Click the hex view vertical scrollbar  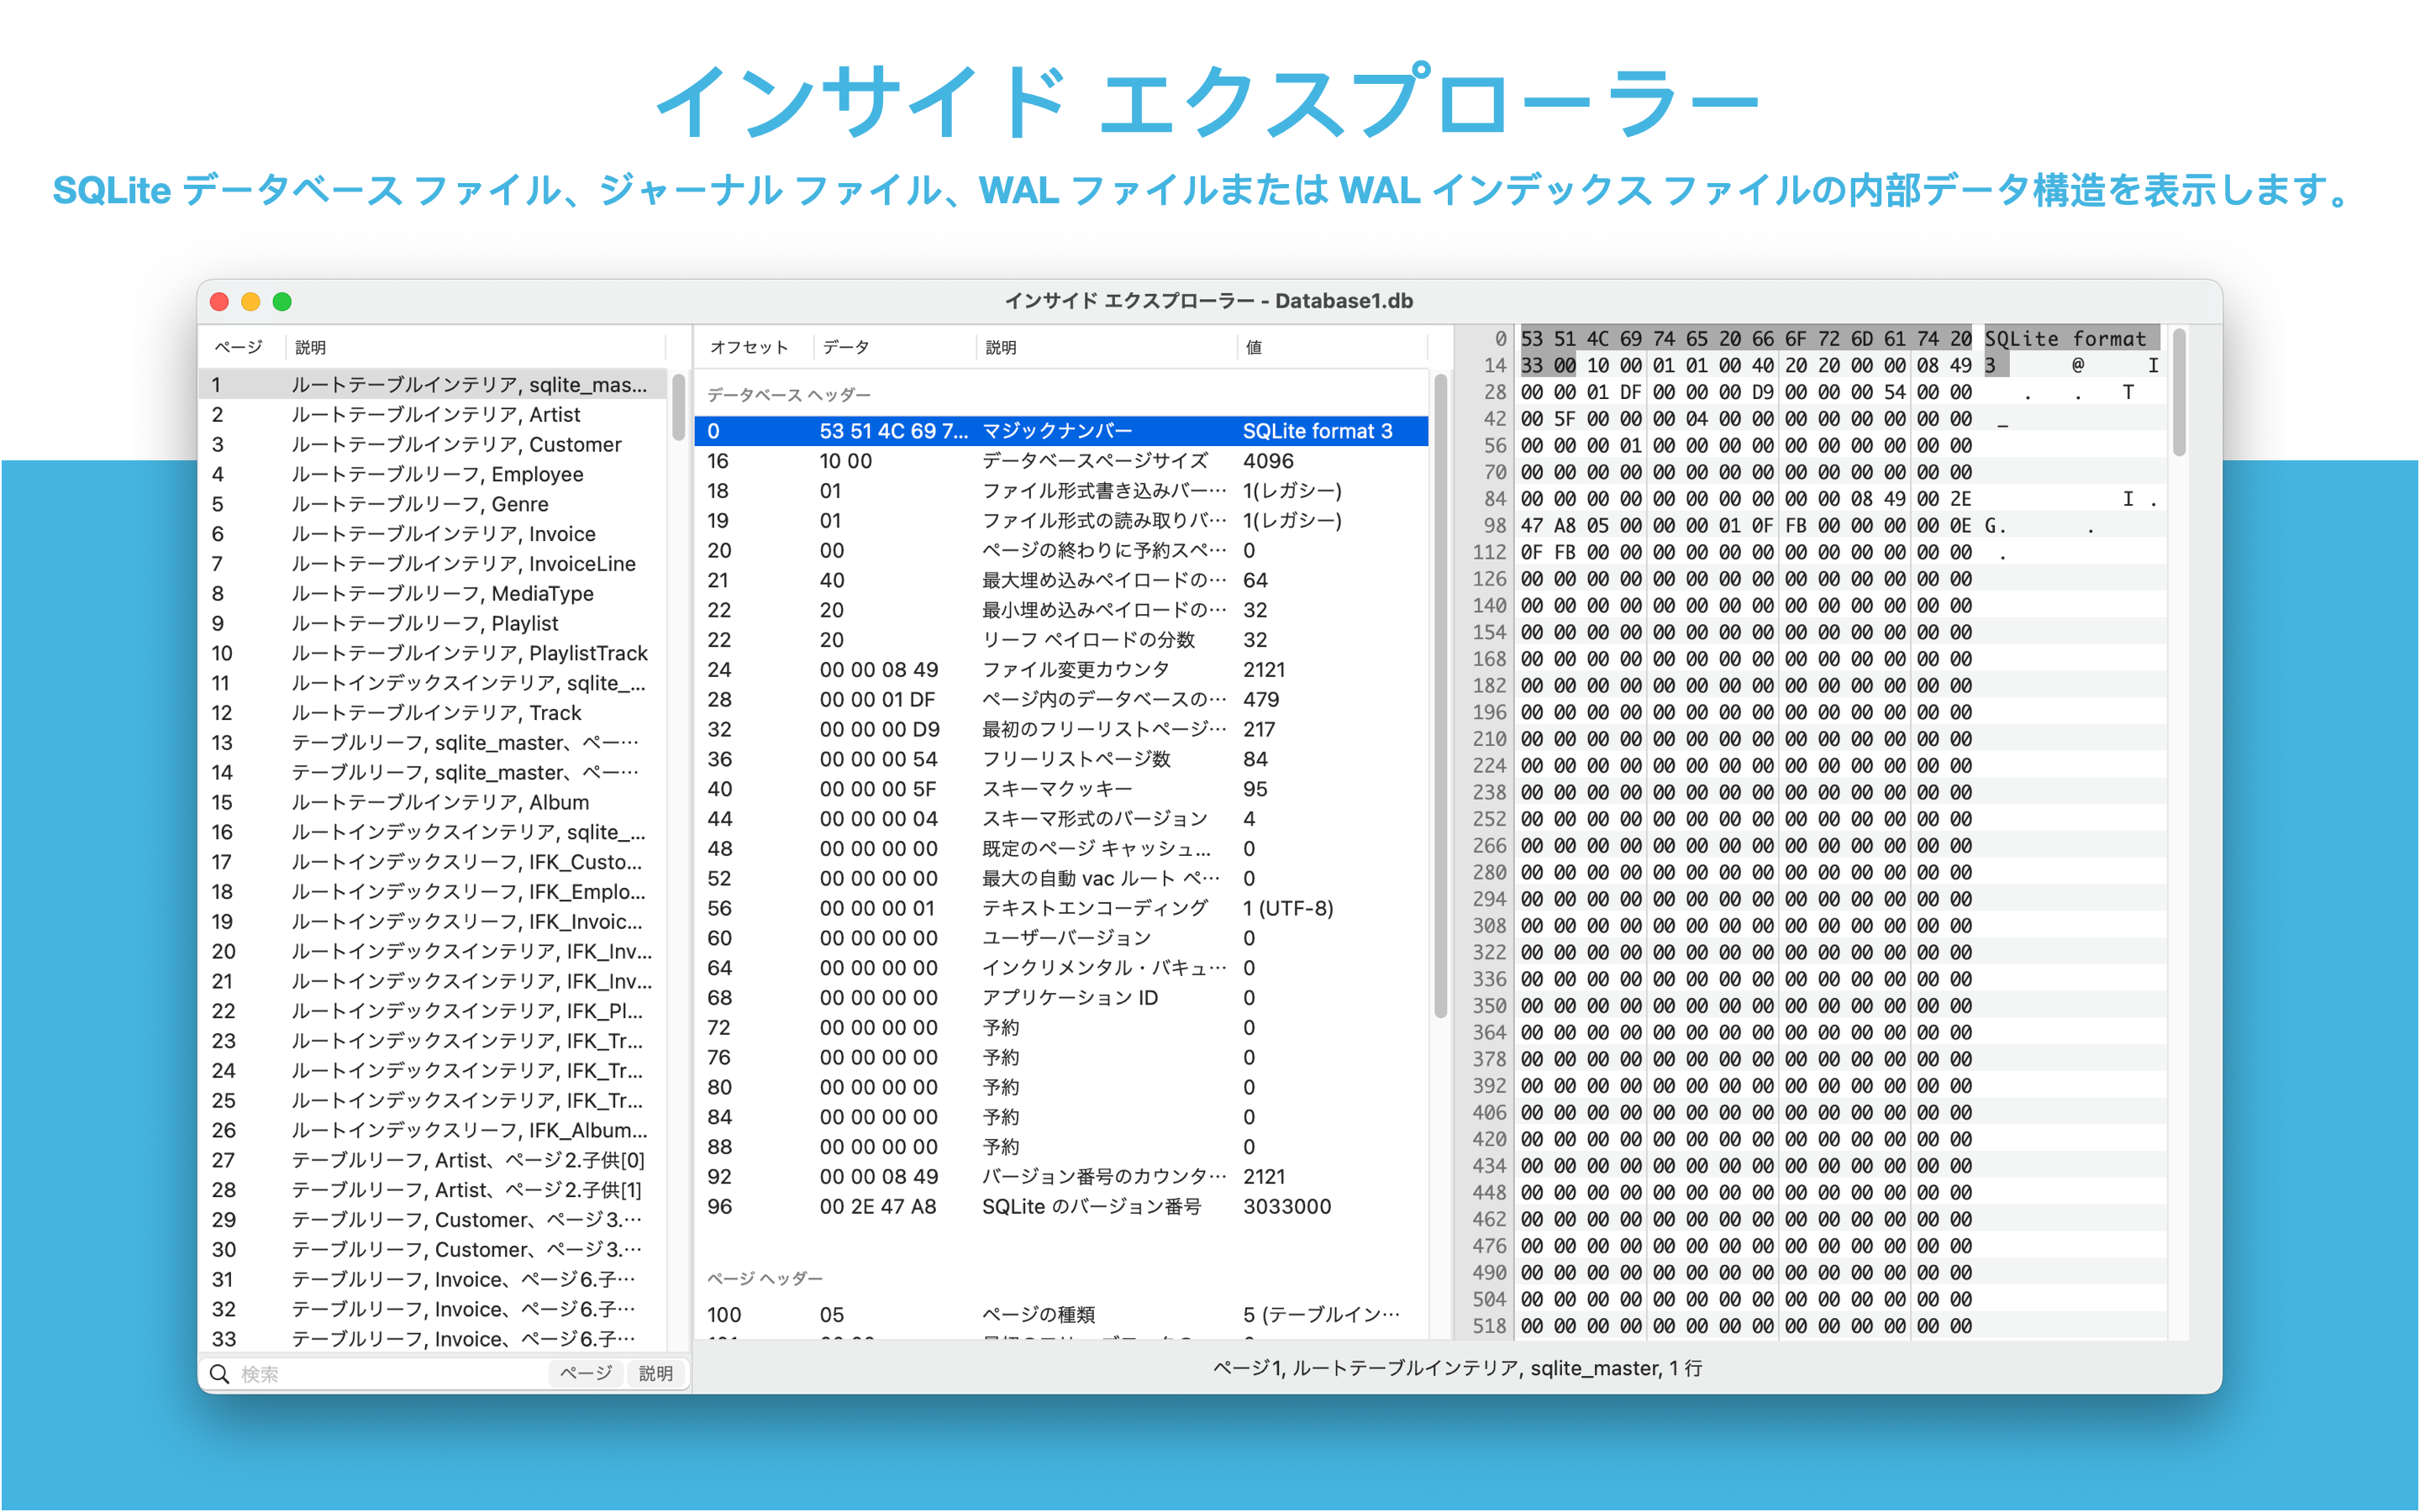pos(2178,392)
